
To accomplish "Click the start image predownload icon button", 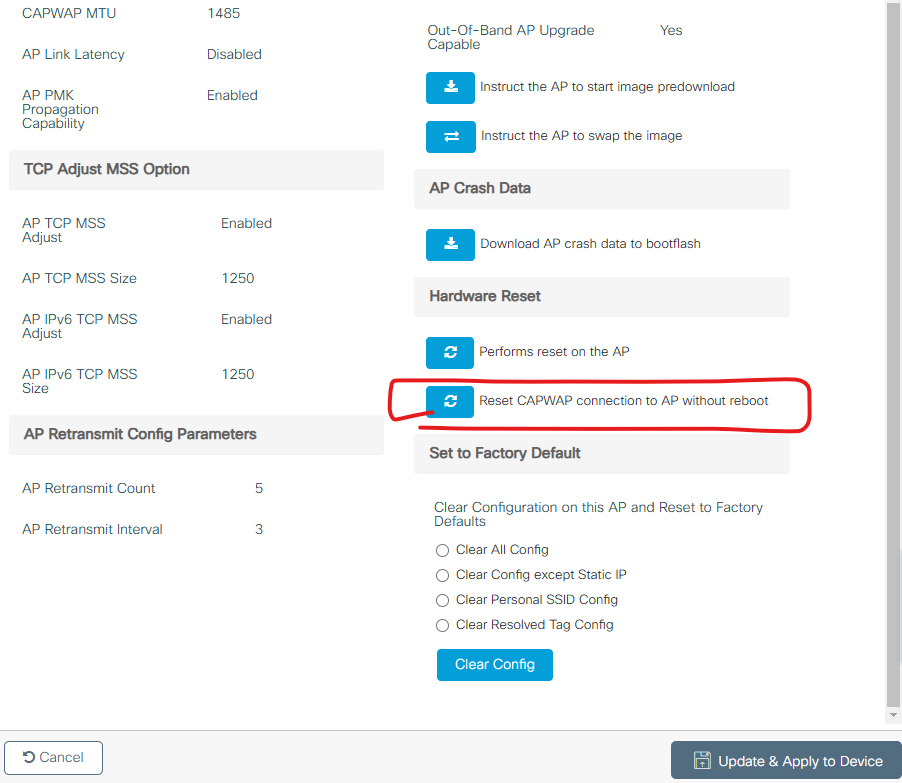I will click(x=450, y=87).
